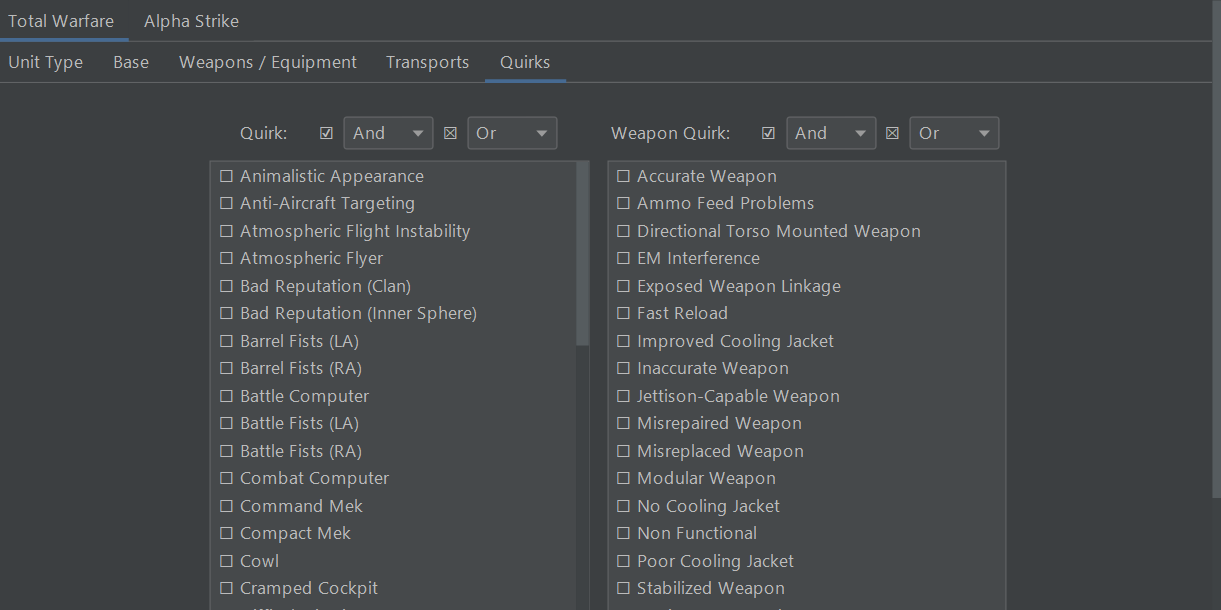Viewport: 1221px width, 610px height.
Task: Enable the Cowl quirk
Action: click(226, 560)
